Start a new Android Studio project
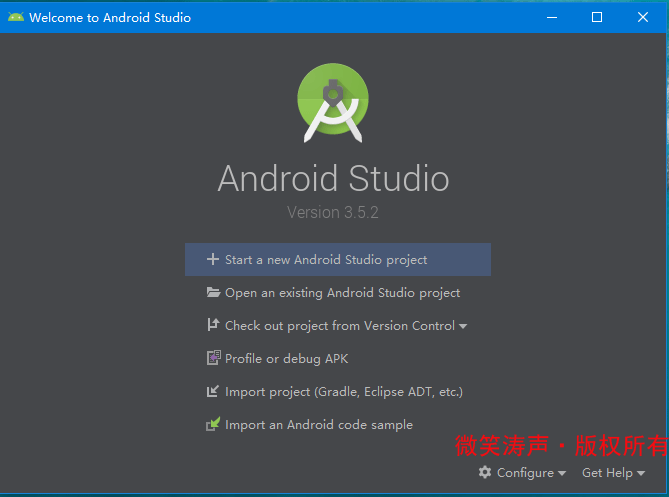The width and height of the screenshot is (669, 497). [337, 259]
